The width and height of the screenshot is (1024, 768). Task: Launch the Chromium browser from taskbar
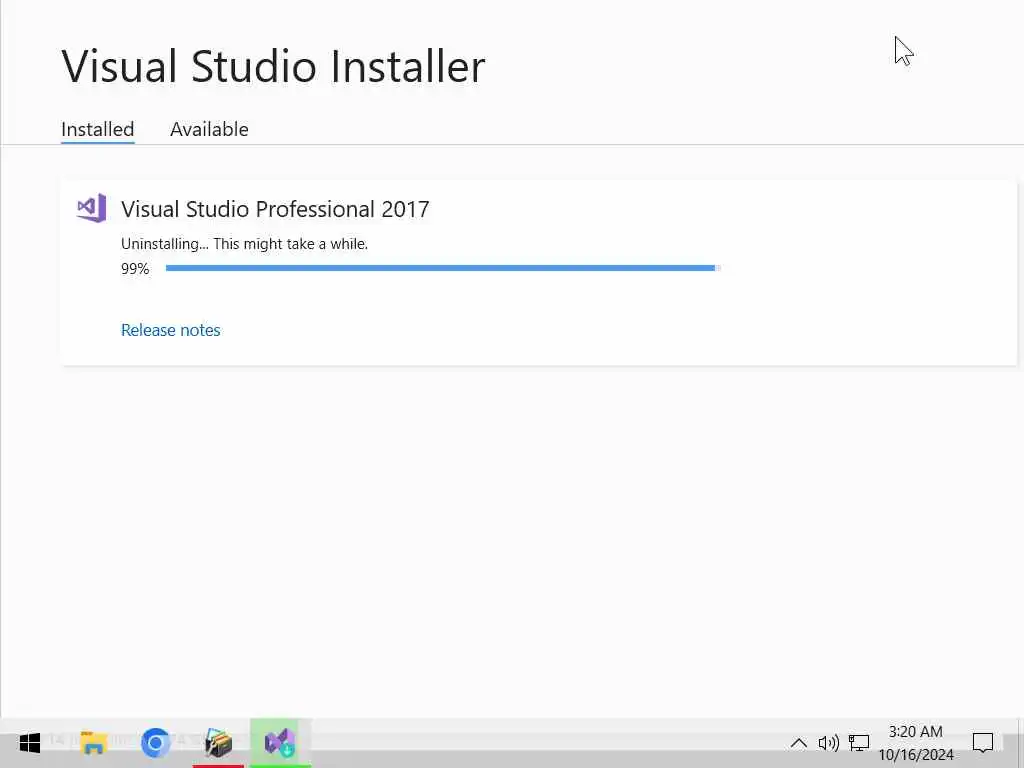point(155,743)
